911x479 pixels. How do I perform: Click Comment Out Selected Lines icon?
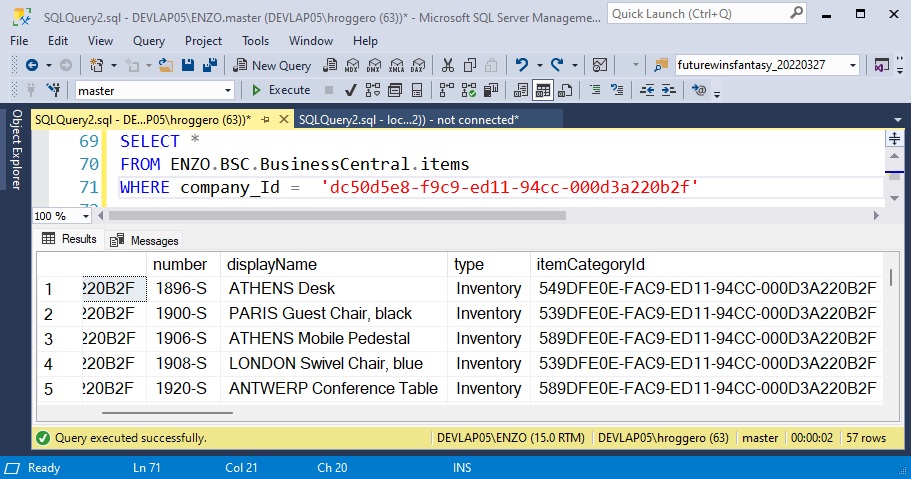(x=595, y=90)
